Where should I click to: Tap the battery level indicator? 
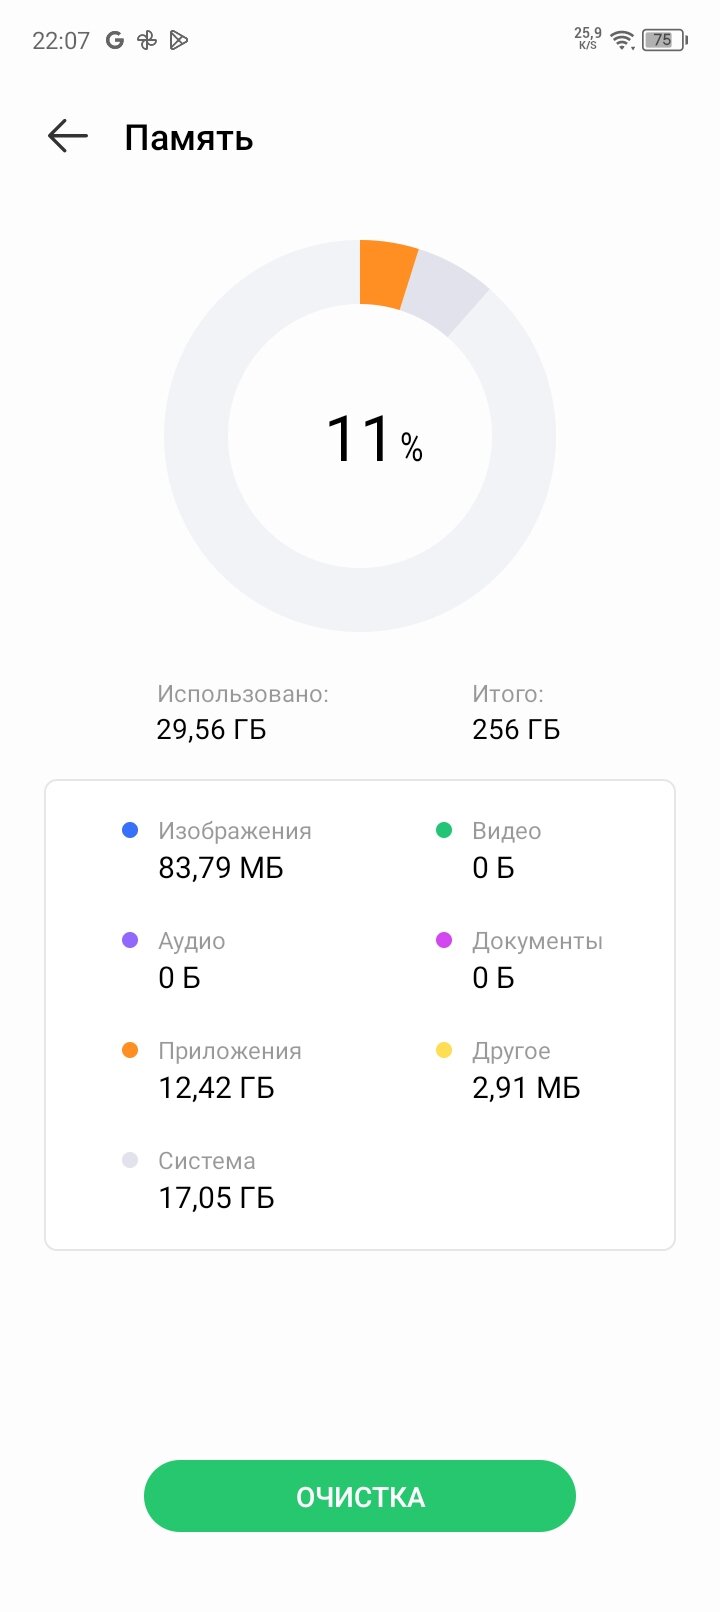[664, 40]
